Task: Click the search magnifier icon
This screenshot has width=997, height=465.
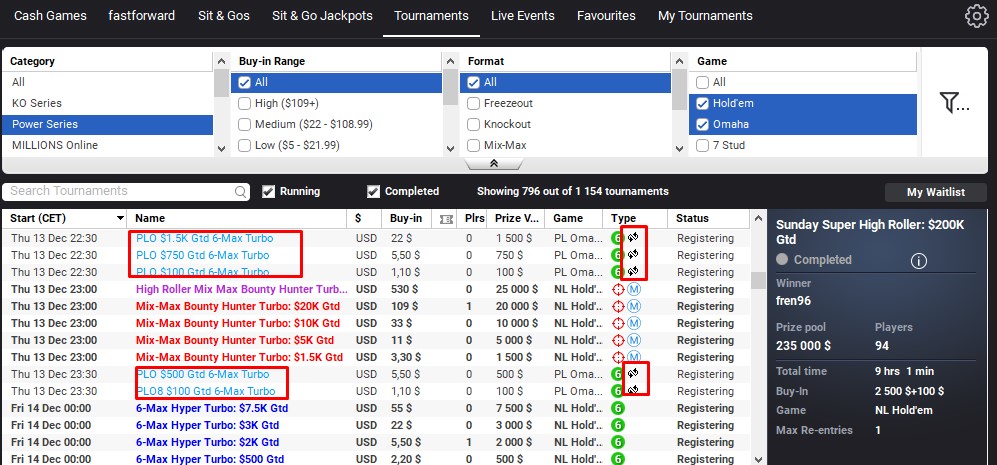Action: tap(241, 191)
